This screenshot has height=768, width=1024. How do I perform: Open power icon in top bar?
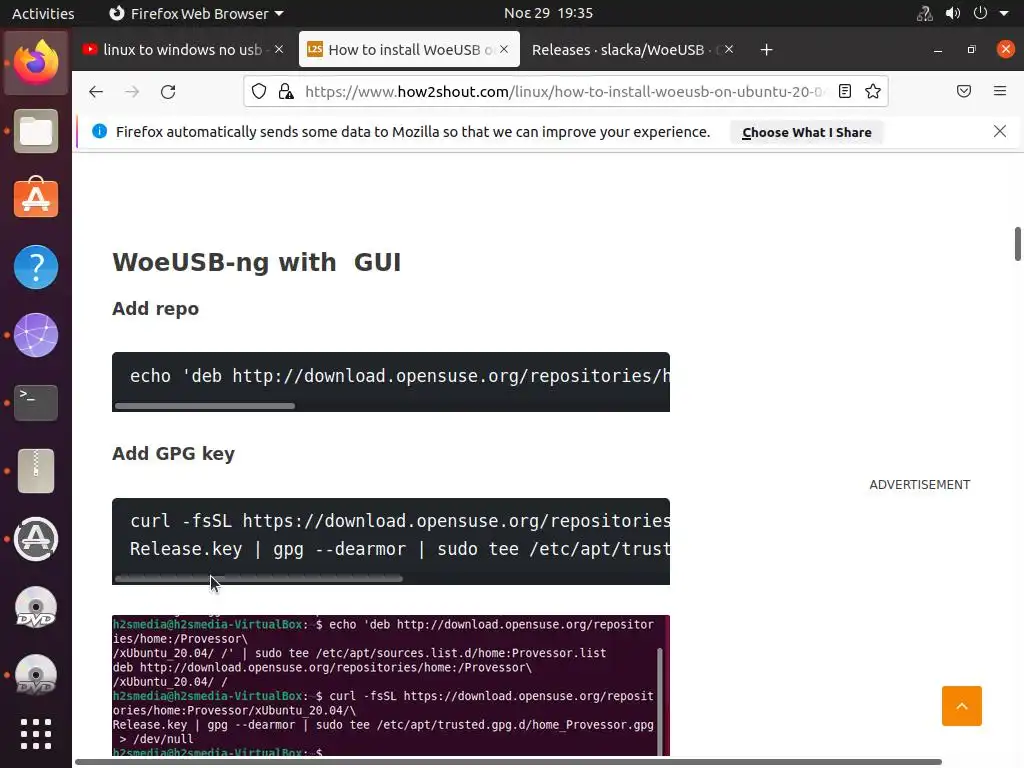(980, 13)
